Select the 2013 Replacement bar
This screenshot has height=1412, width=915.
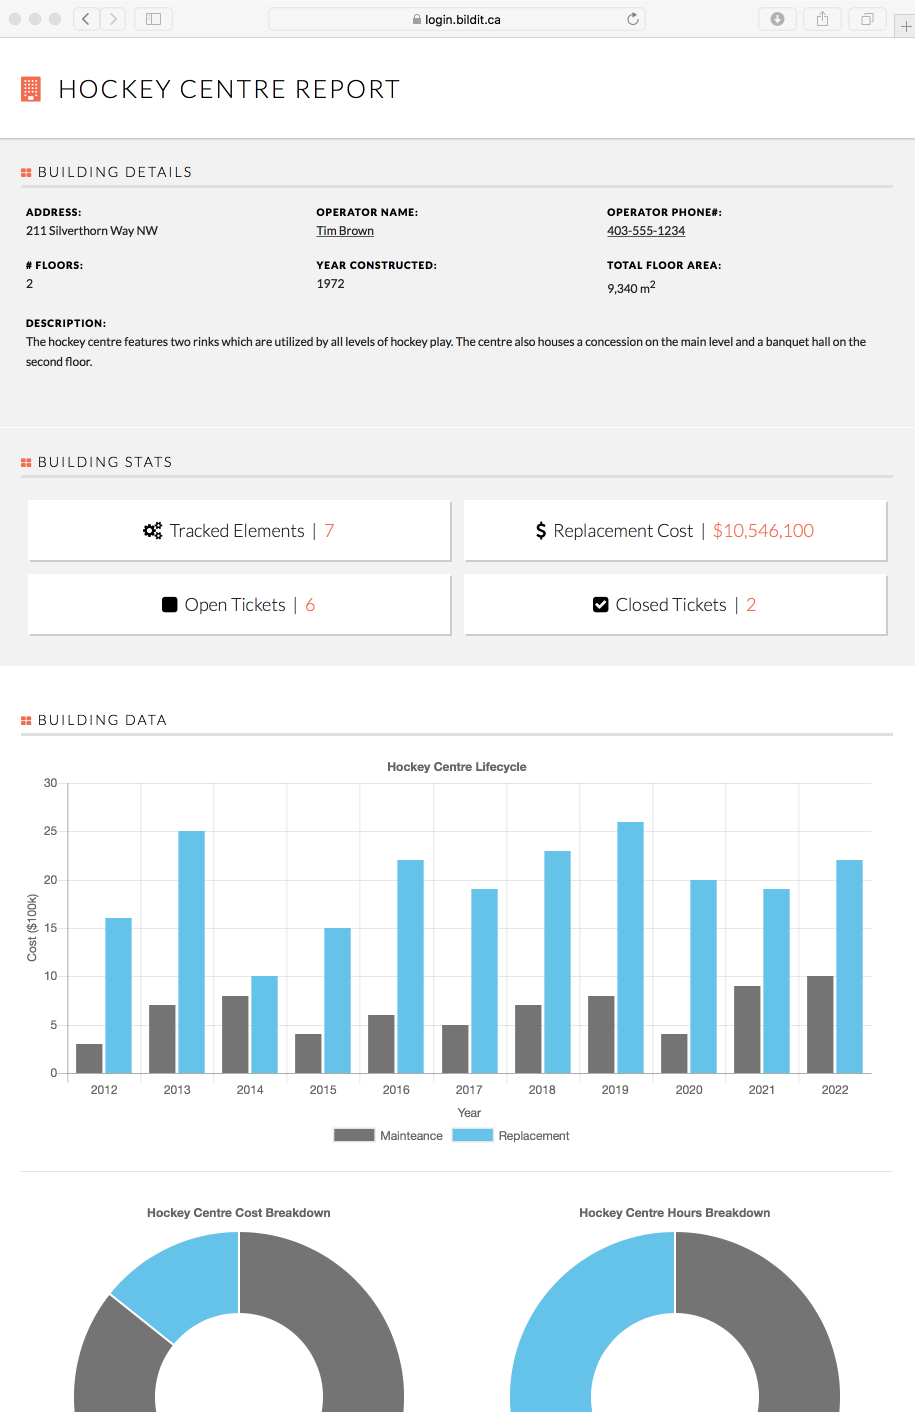tap(192, 952)
